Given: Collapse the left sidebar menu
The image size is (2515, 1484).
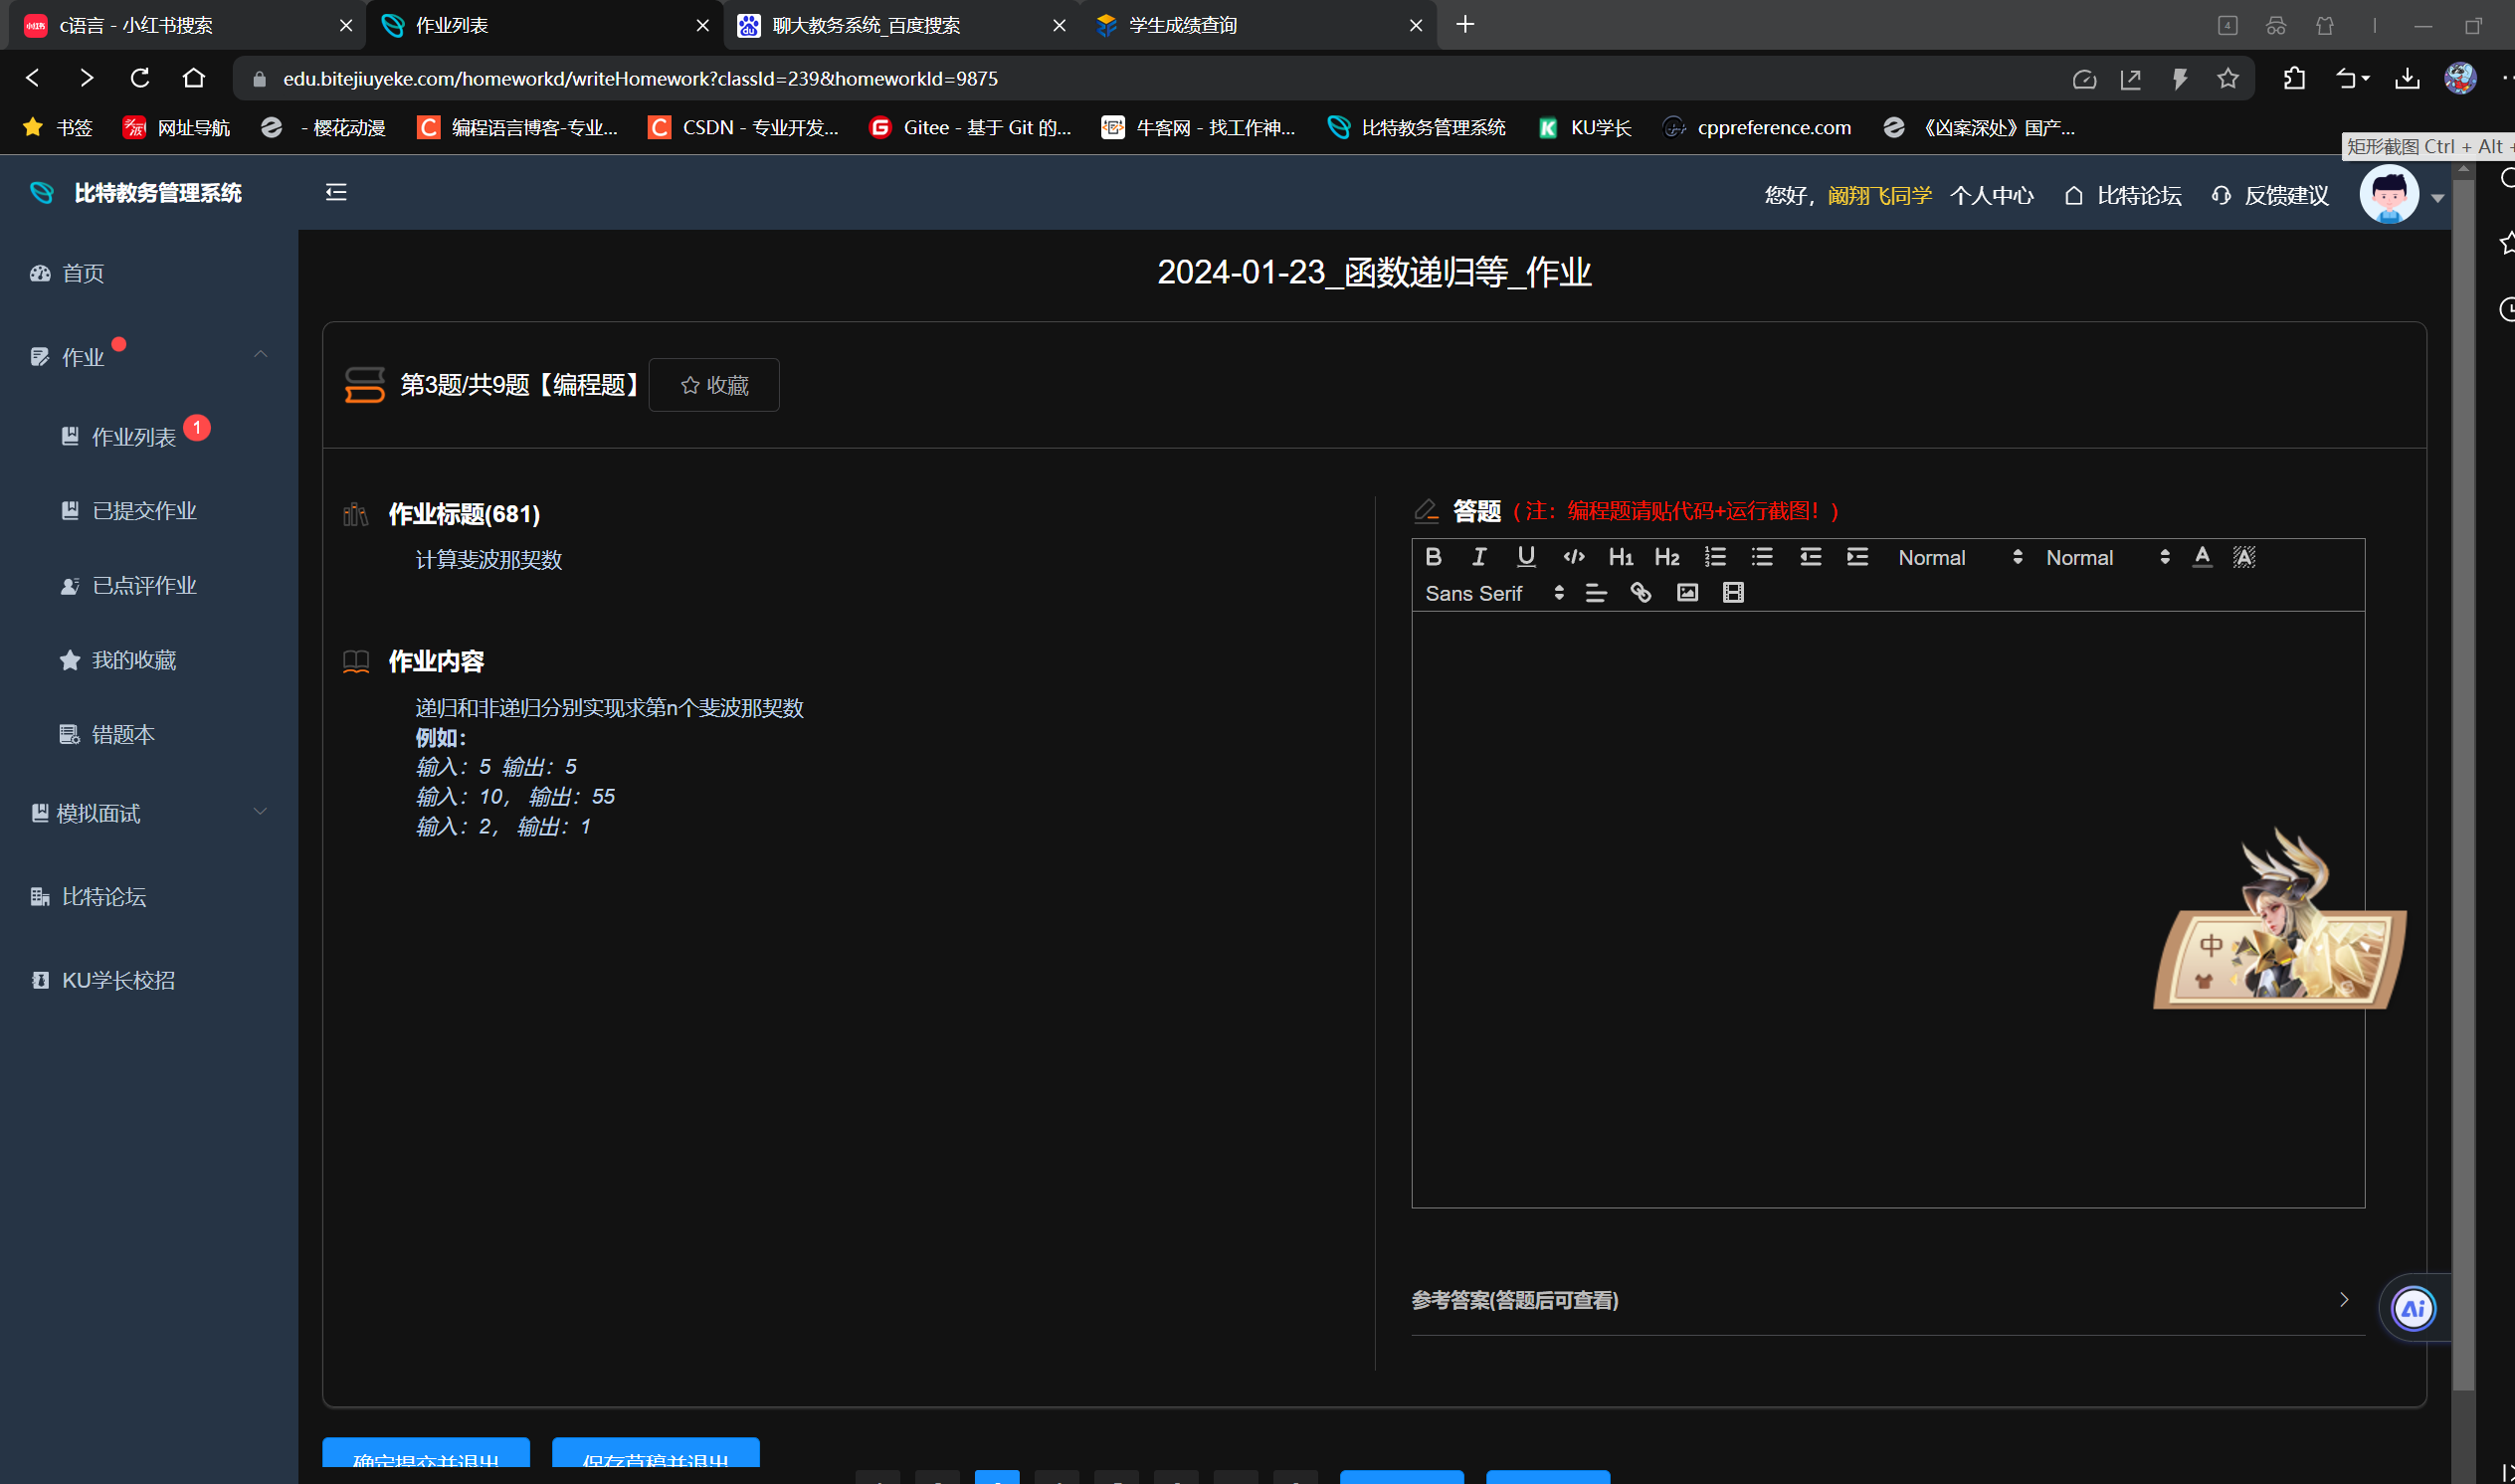Looking at the screenshot, I should click(336, 192).
